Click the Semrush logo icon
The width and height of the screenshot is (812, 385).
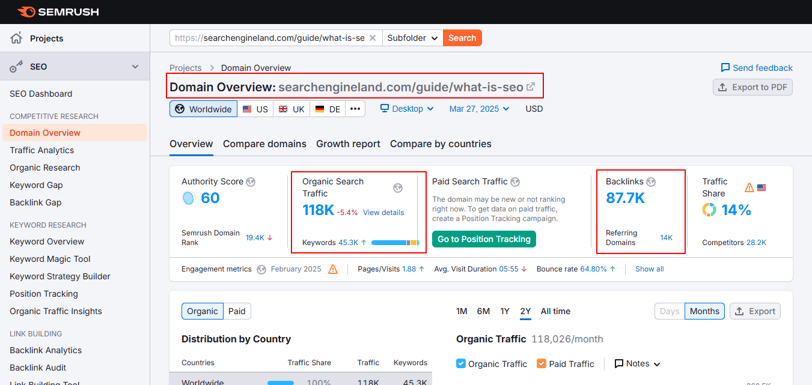click(x=25, y=11)
